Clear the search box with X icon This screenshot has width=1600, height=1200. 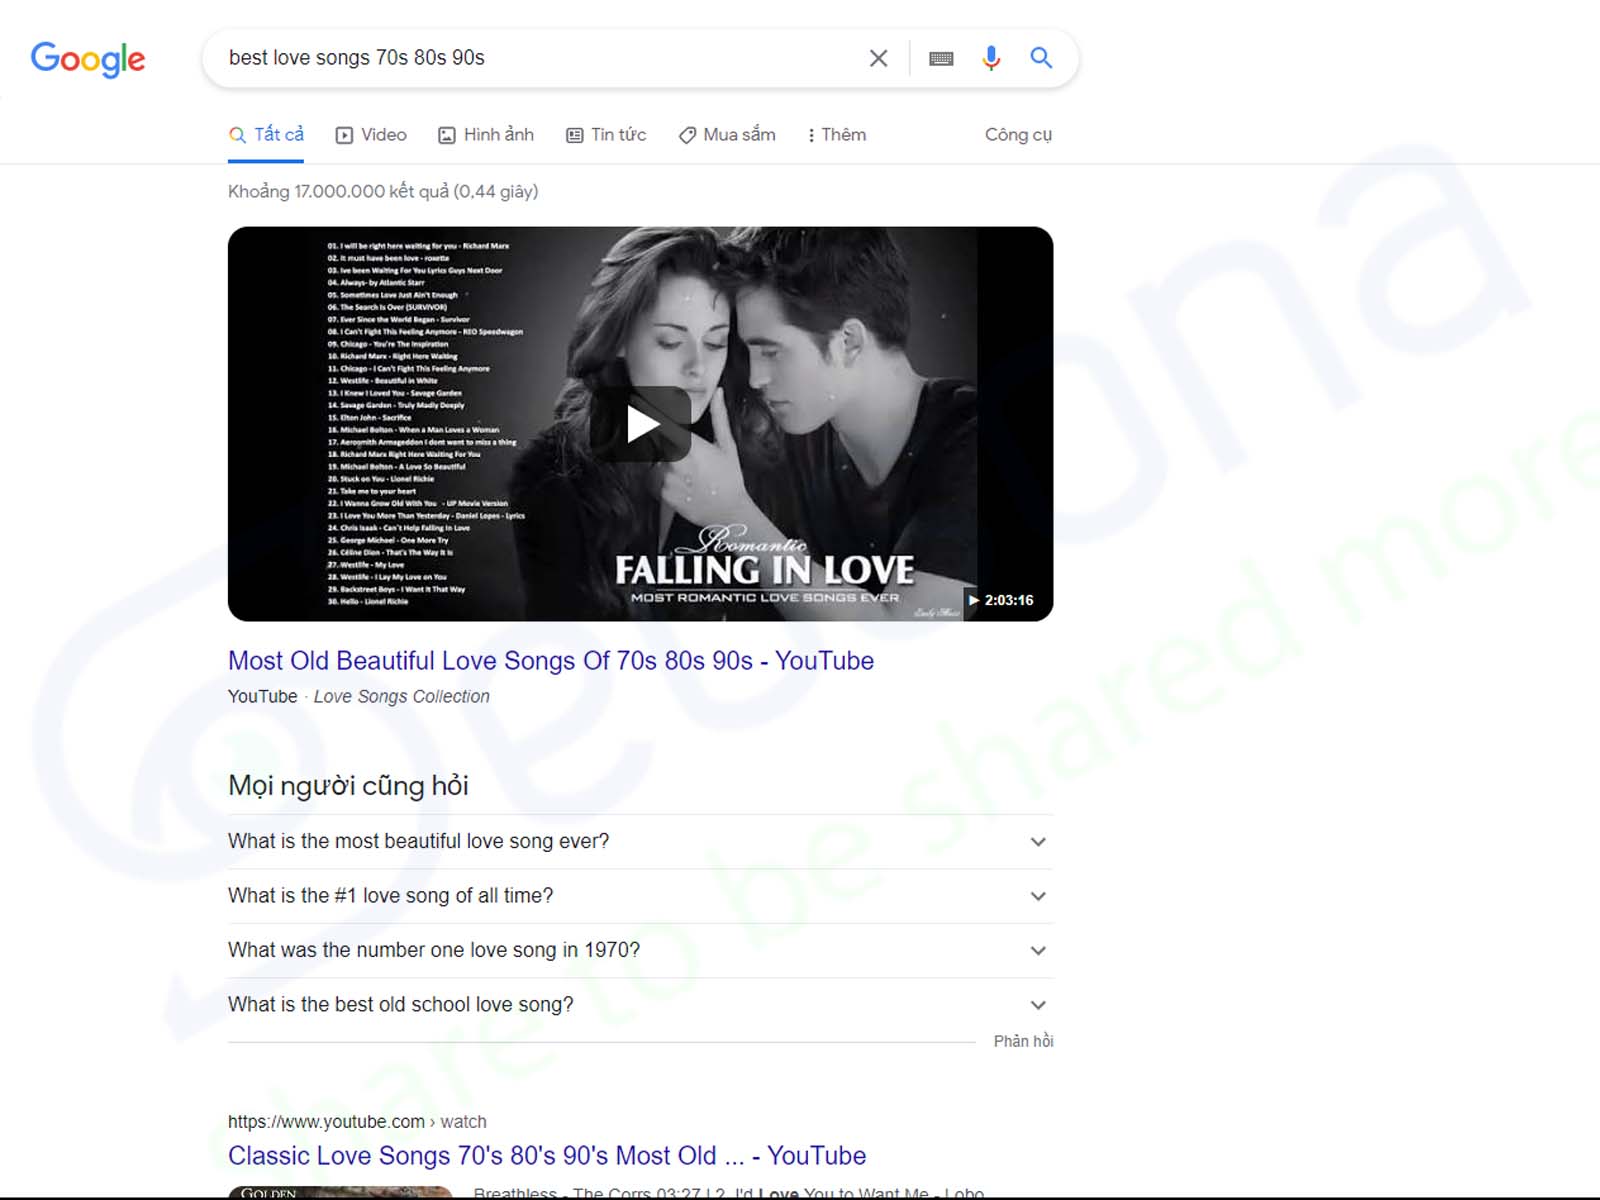[x=878, y=58]
